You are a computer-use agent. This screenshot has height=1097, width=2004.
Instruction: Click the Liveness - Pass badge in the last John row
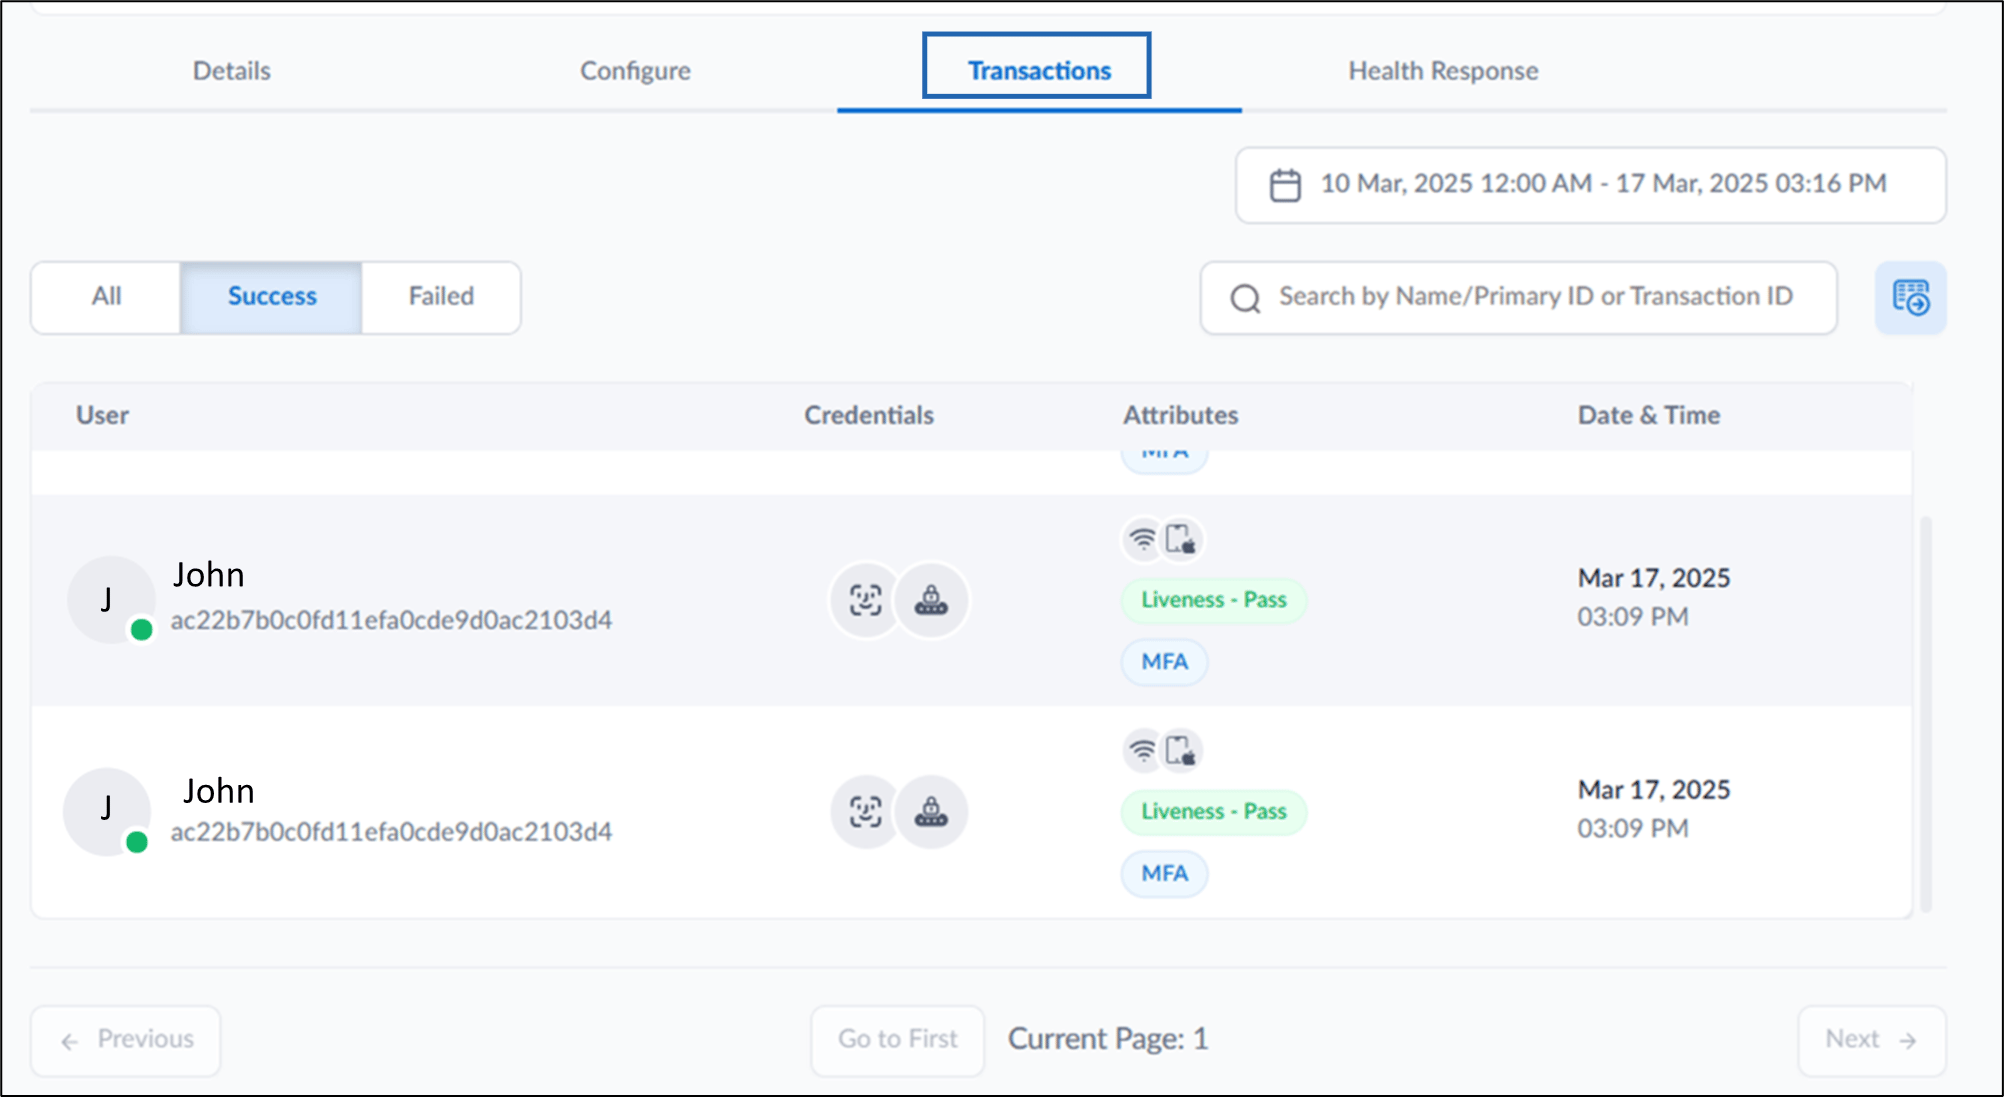[1214, 812]
